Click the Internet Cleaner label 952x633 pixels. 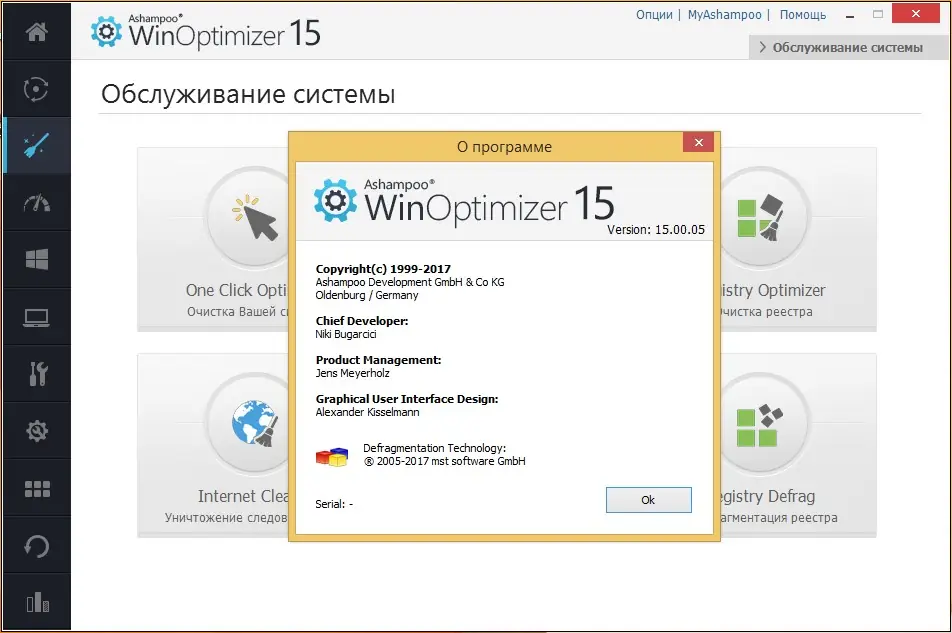243,496
